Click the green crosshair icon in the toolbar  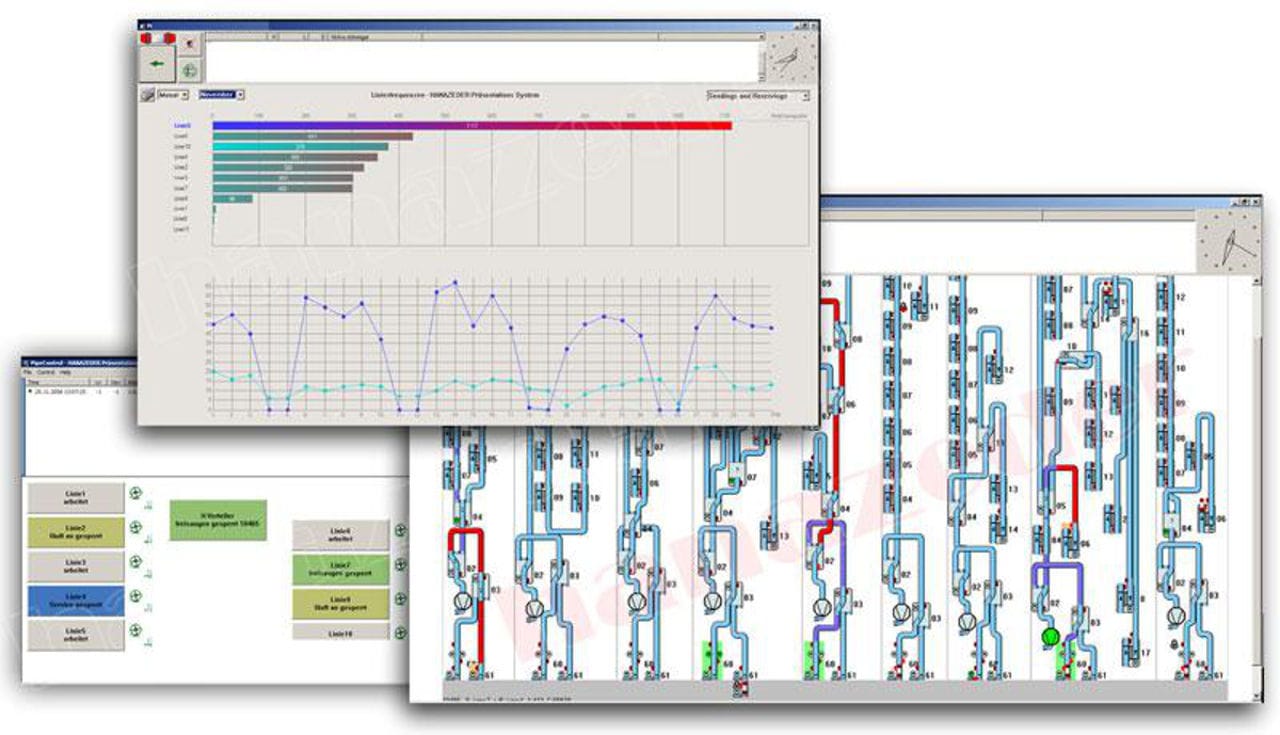click(x=190, y=72)
